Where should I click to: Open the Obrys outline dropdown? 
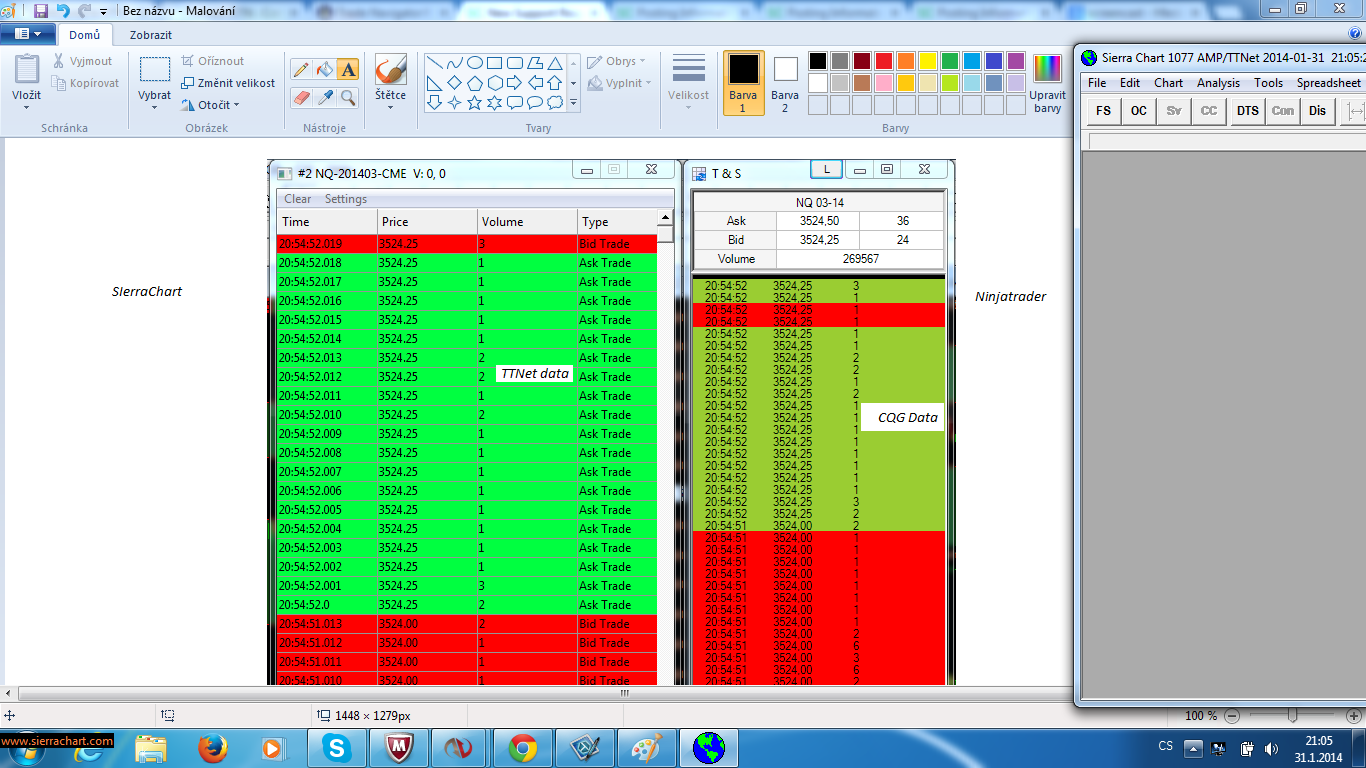point(617,61)
